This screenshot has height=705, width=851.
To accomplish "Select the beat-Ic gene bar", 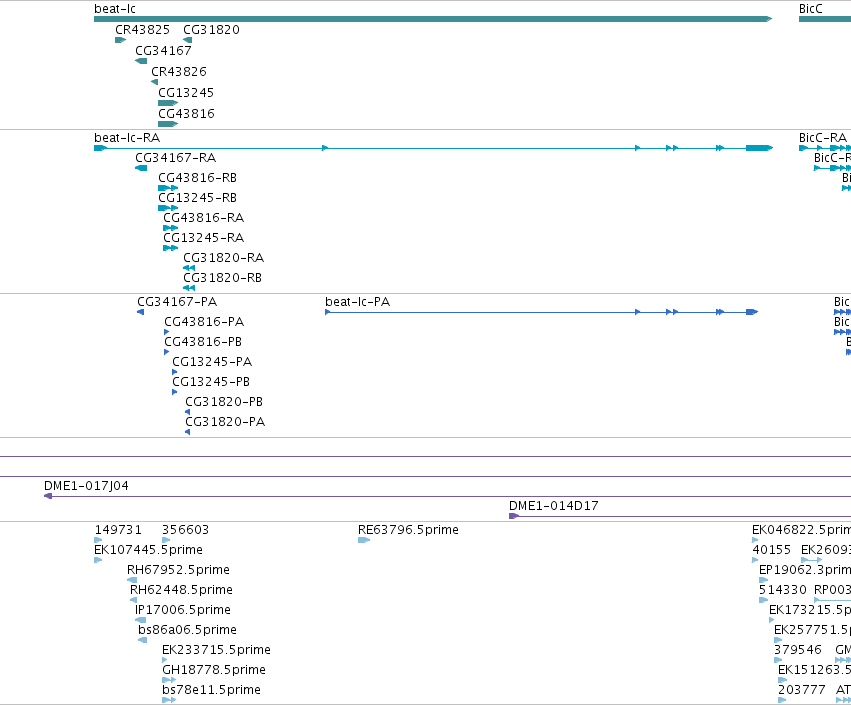I will [x=433, y=19].
